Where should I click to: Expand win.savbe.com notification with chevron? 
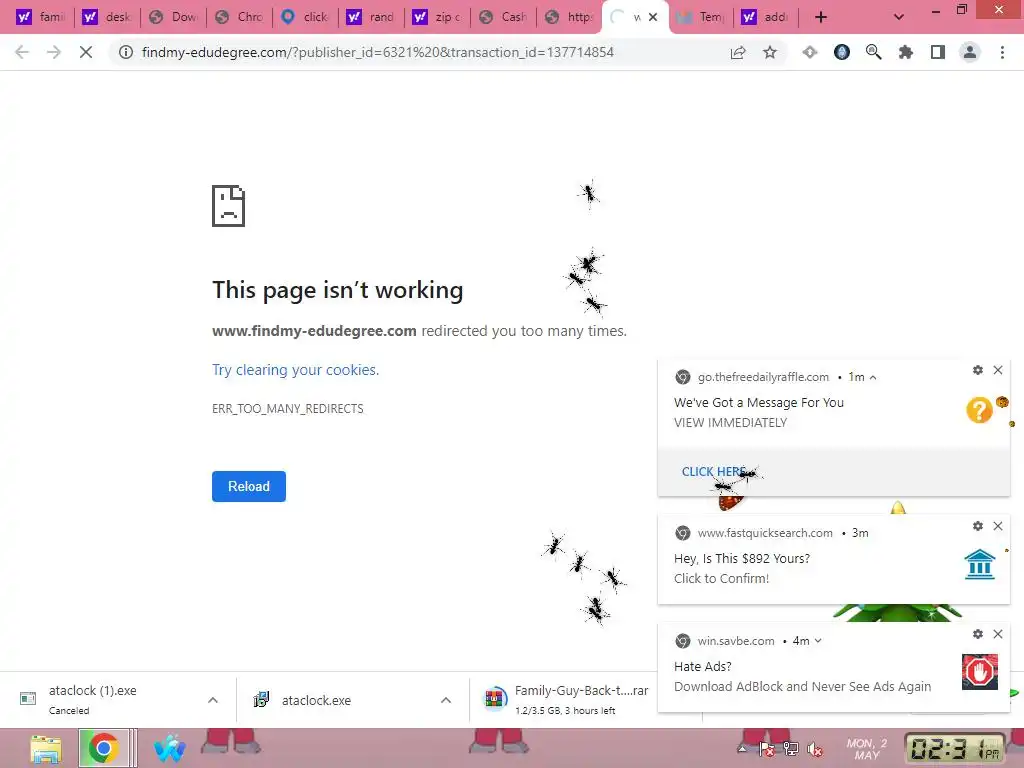click(x=818, y=641)
